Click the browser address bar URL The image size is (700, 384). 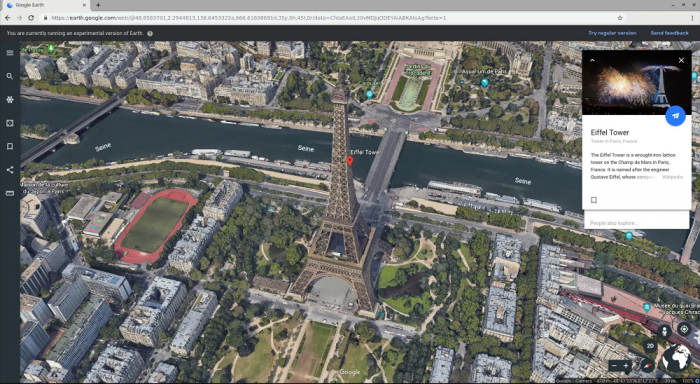(249, 18)
